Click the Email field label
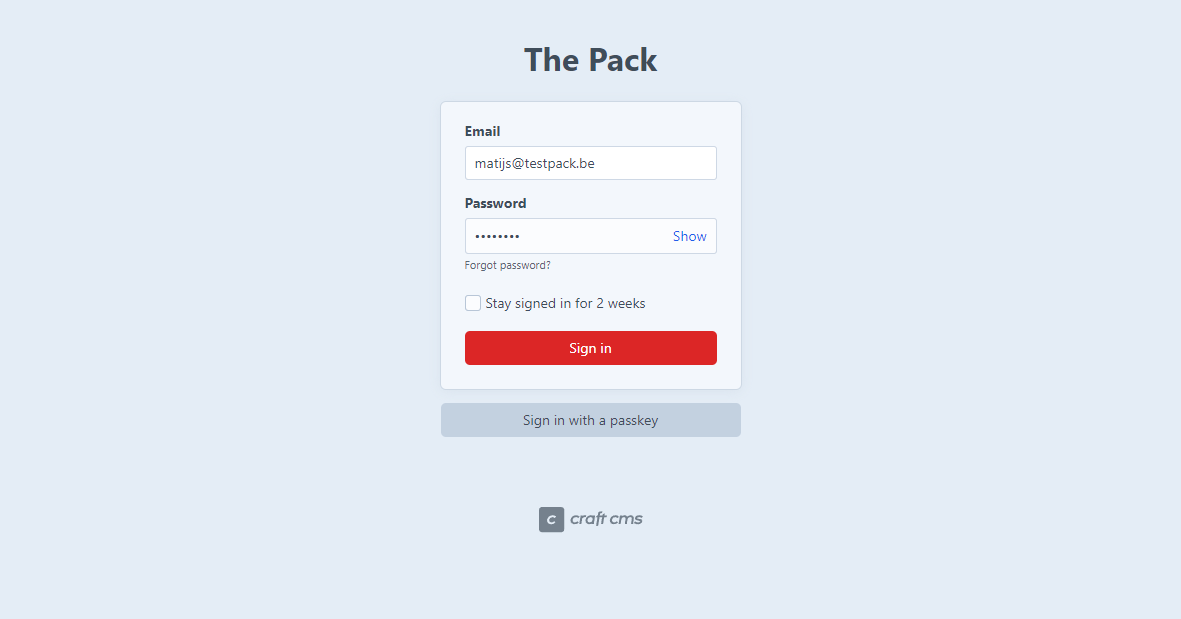Image resolution: width=1181 pixels, height=619 pixels. pos(482,131)
